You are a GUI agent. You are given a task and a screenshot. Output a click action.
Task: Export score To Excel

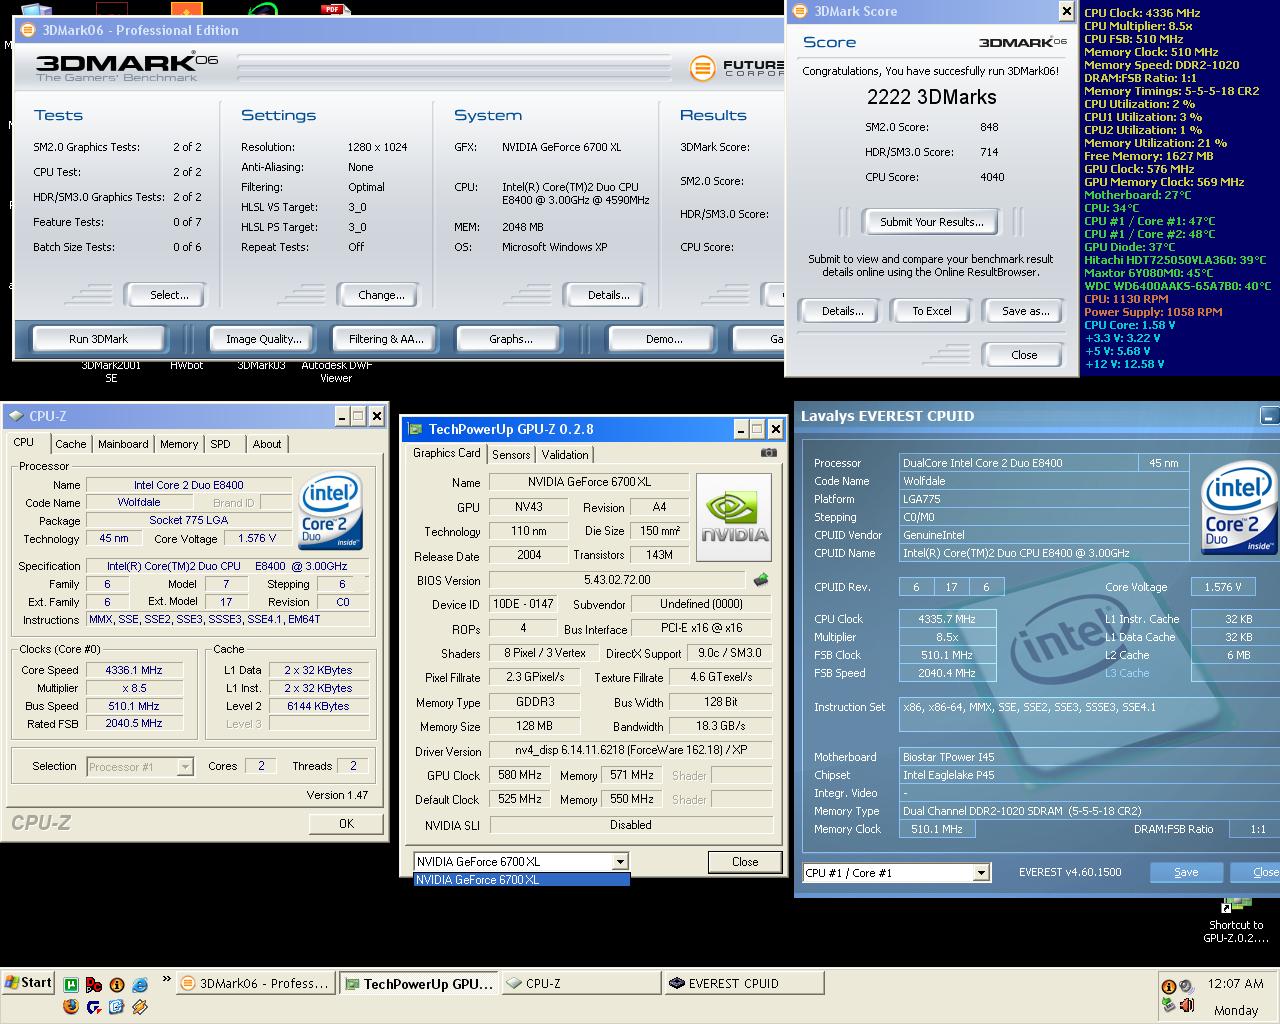[932, 311]
